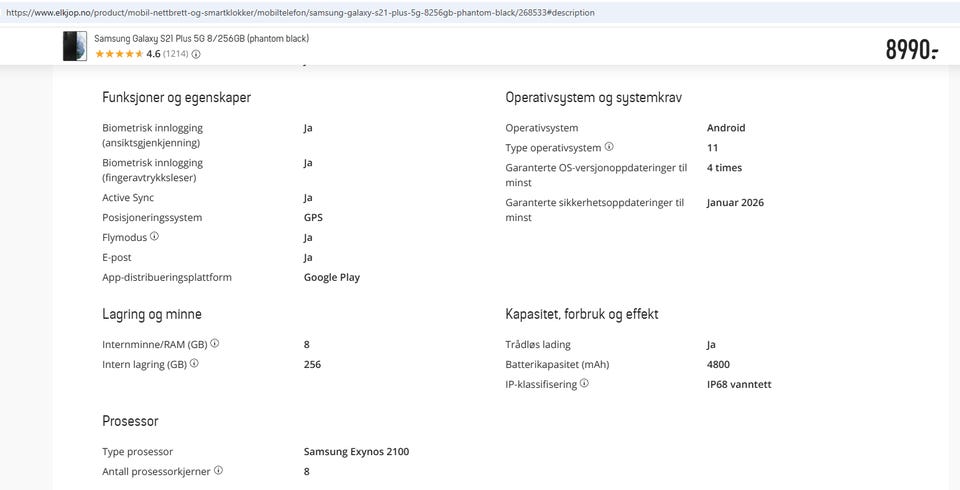Click the Prosessor heading

[x=130, y=421]
